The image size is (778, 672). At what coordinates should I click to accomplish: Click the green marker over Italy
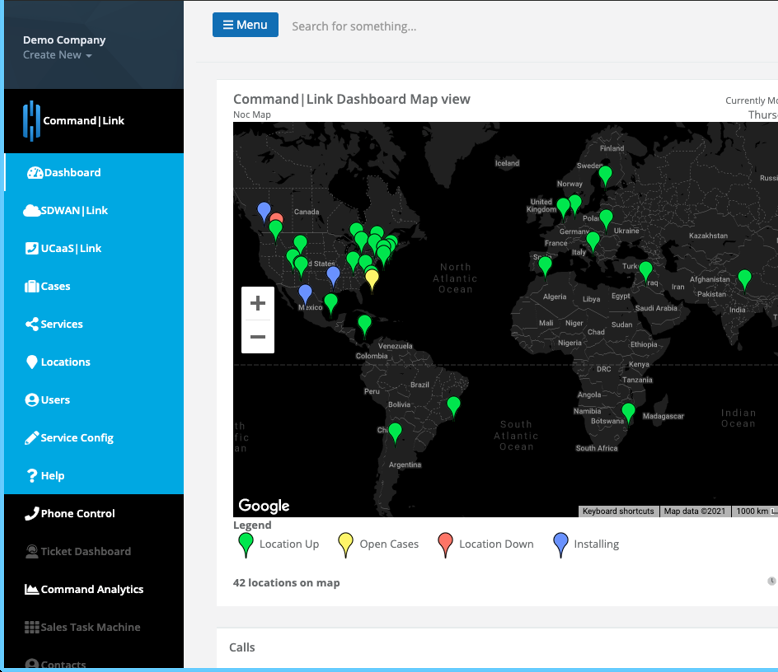592,242
